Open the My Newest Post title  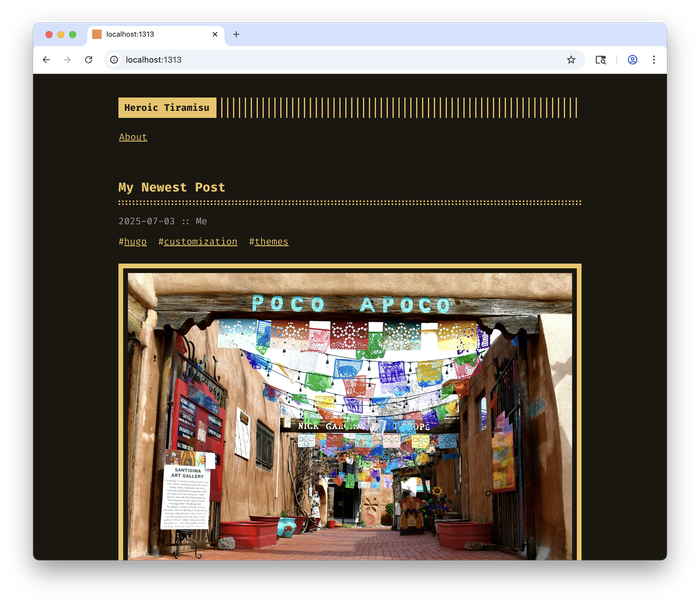pos(172,187)
